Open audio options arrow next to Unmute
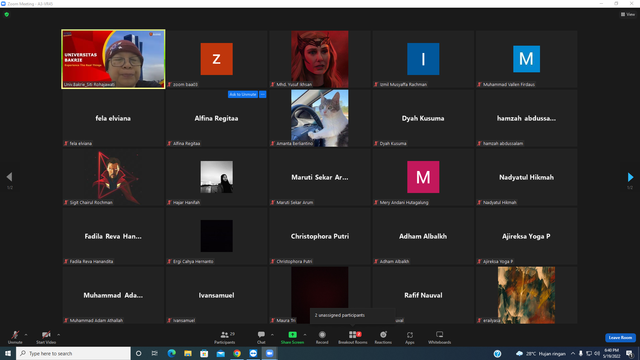The width and height of the screenshot is (640, 360). [26, 335]
